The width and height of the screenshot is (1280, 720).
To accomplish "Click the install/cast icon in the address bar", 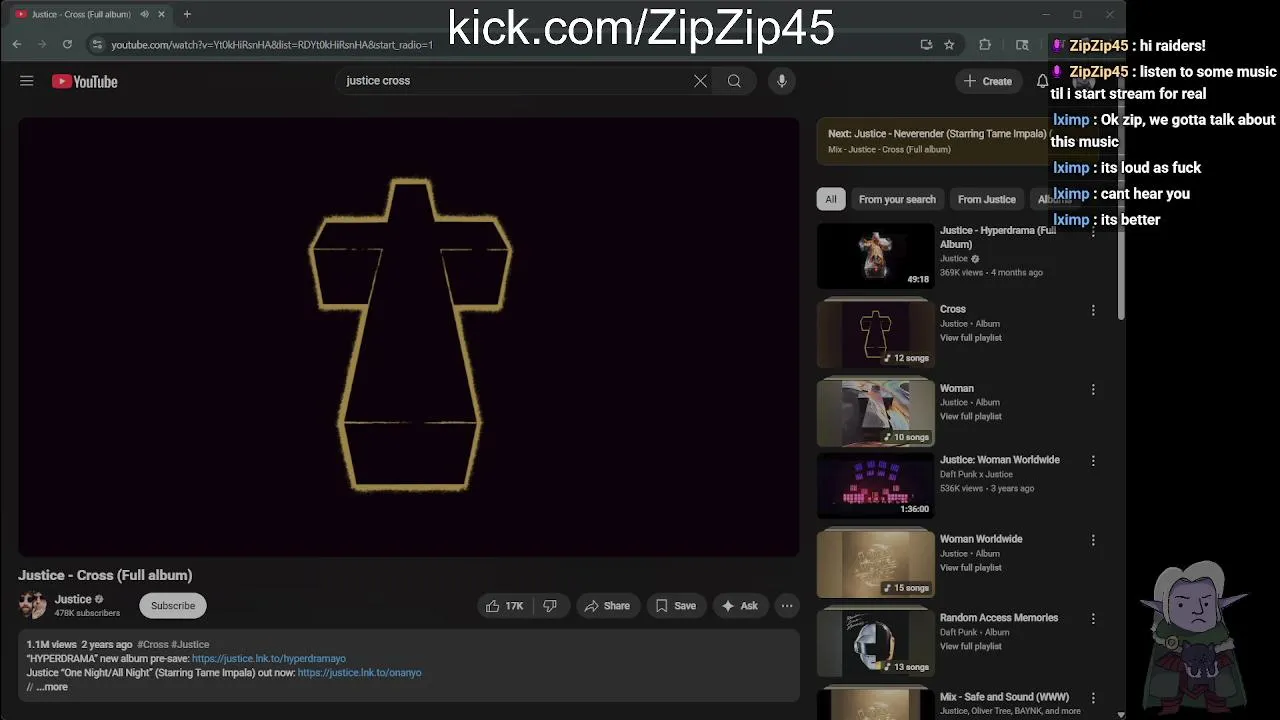I will tap(926, 45).
